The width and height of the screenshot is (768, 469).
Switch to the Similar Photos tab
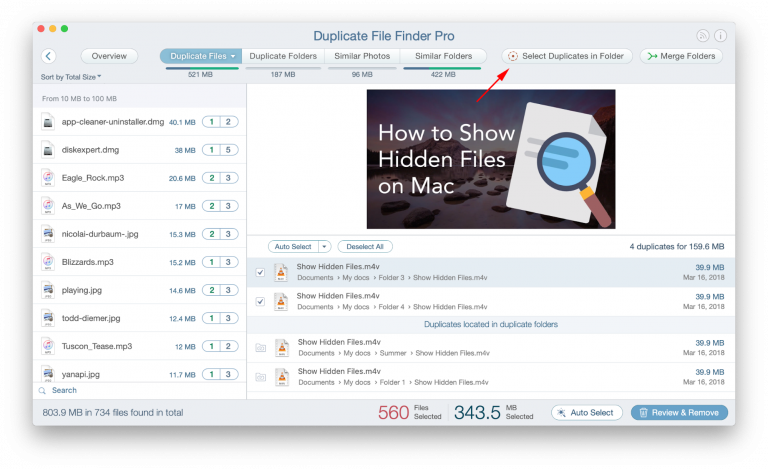click(x=362, y=56)
